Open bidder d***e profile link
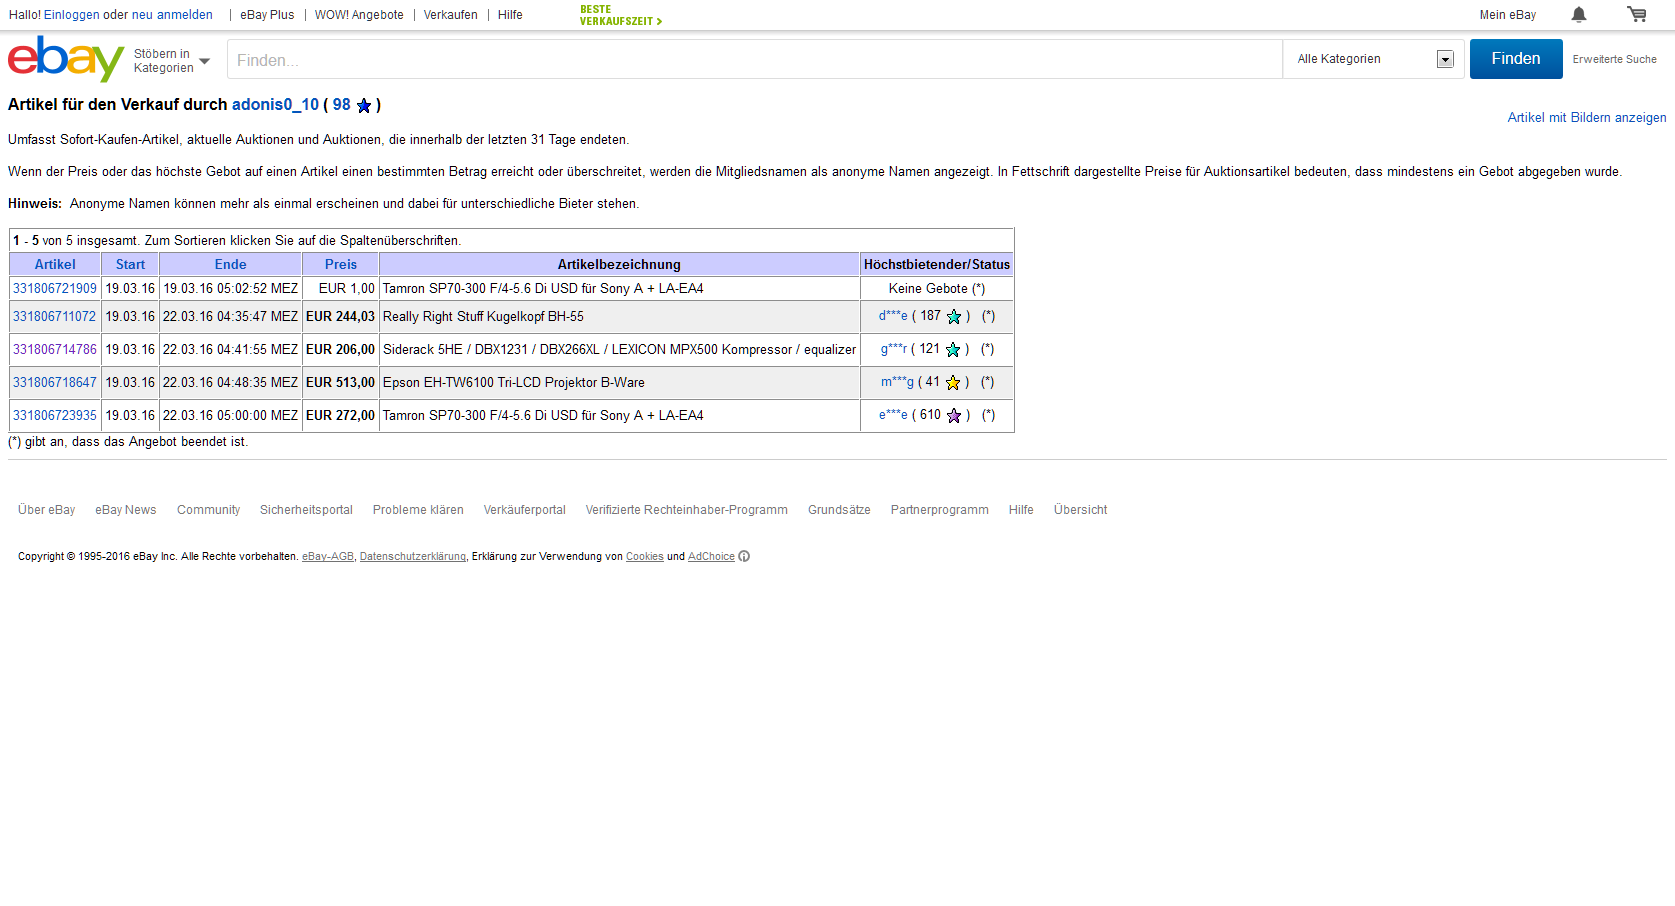This screenshot has width=1675, height=906. [x=893, y=316]
